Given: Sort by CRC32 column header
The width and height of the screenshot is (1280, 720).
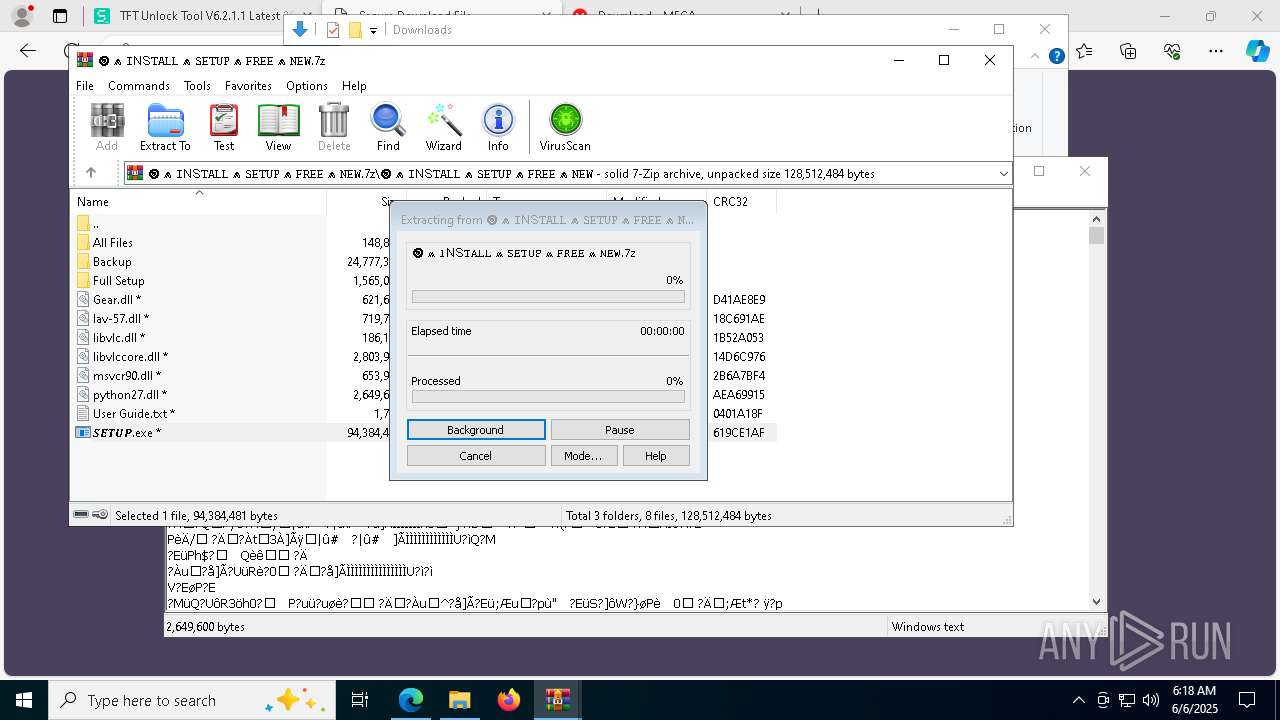Looking at the screenshot, I should coord(741,201).
